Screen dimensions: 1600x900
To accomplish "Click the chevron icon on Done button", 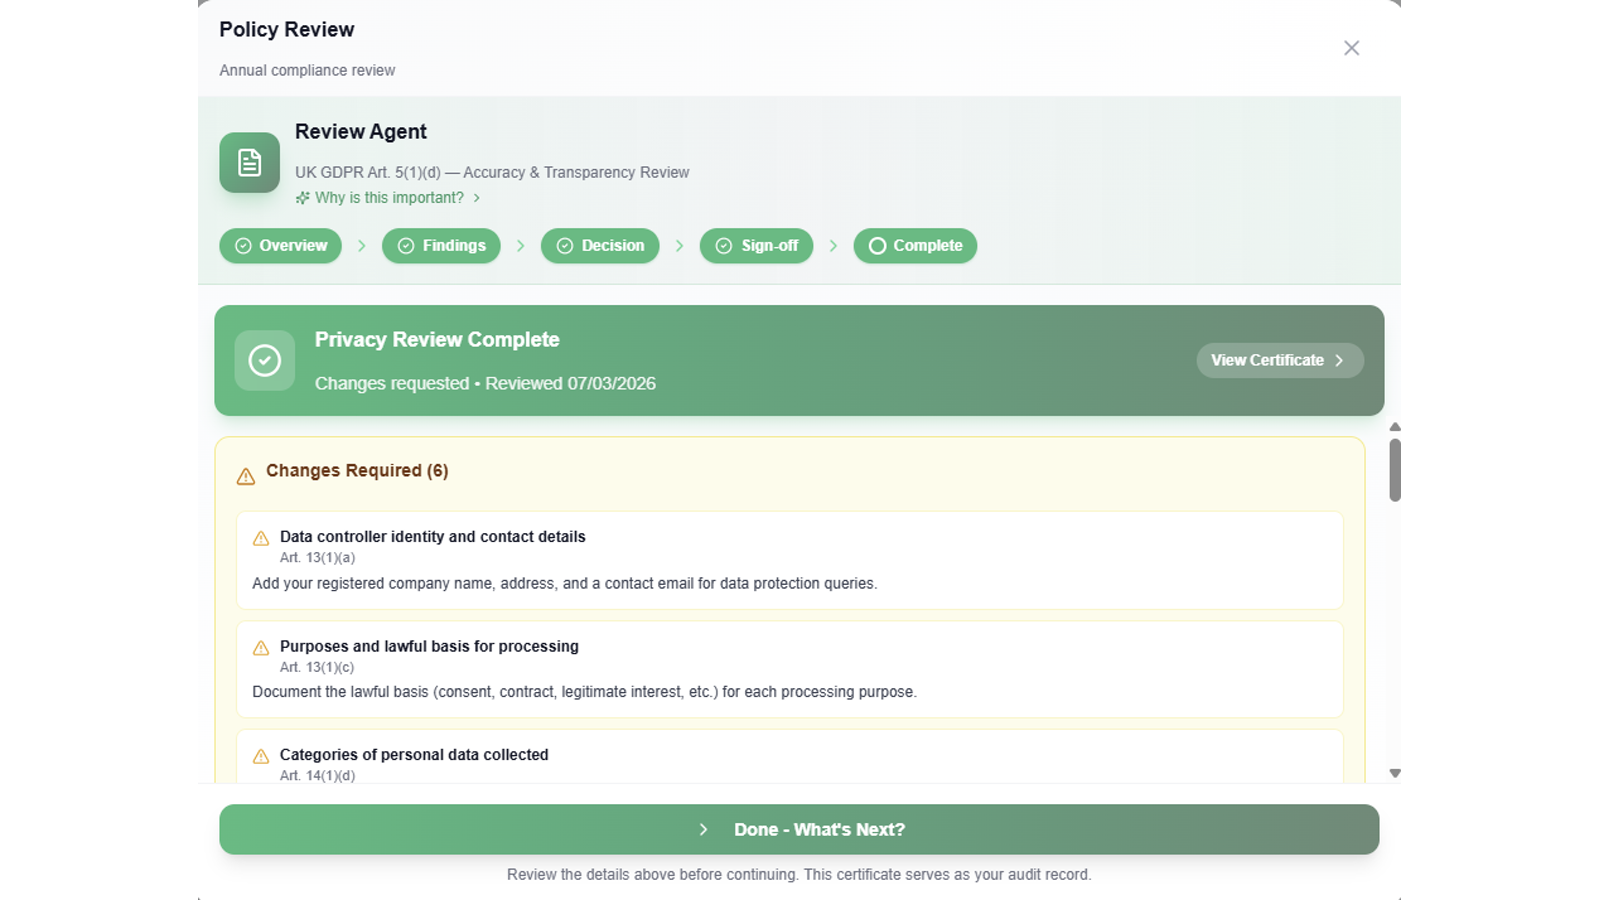I will [x=704, y=830].
